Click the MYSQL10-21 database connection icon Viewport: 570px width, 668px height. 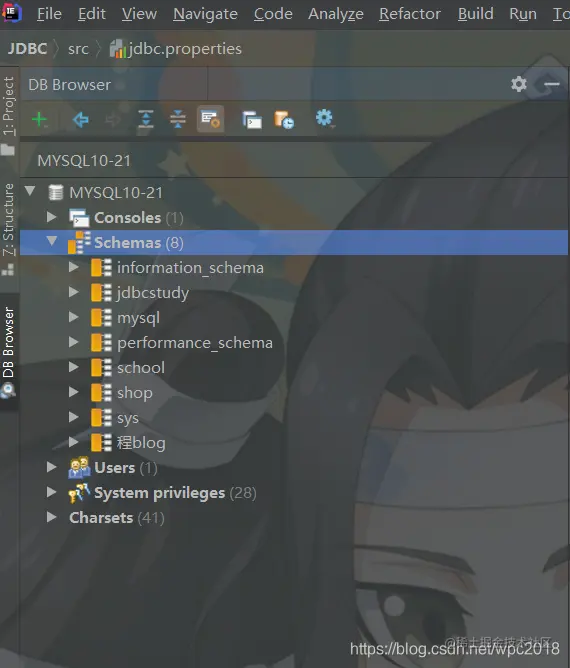pos(56,192)
